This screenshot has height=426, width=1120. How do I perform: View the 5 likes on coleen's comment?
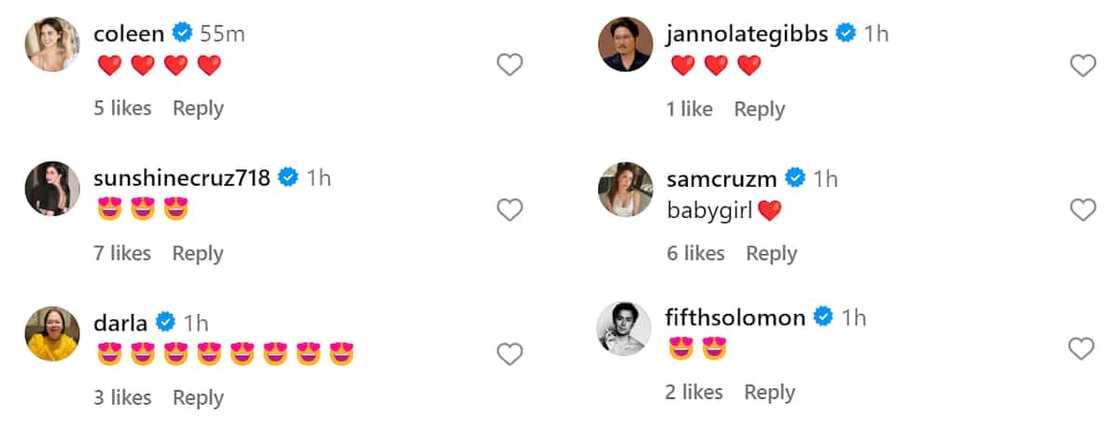click(x=122, y=108)
